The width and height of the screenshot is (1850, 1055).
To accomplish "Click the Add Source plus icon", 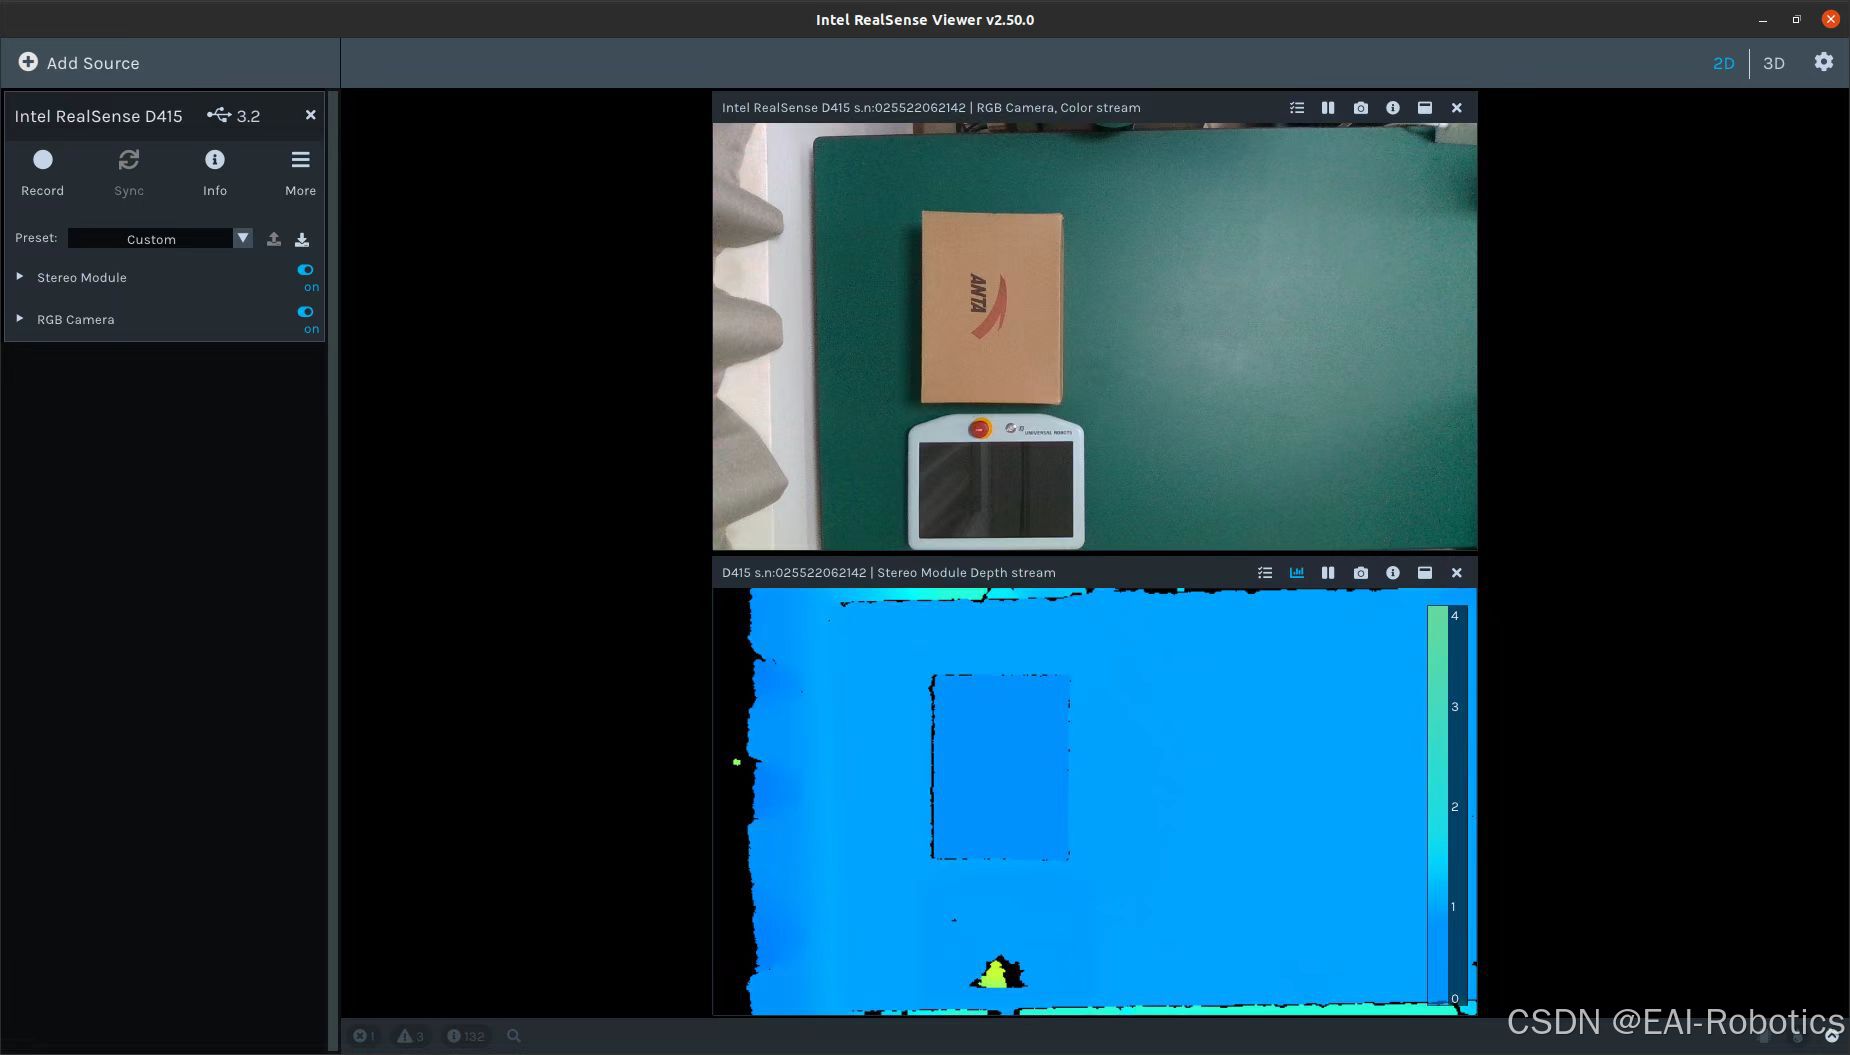I will (28, 62).
